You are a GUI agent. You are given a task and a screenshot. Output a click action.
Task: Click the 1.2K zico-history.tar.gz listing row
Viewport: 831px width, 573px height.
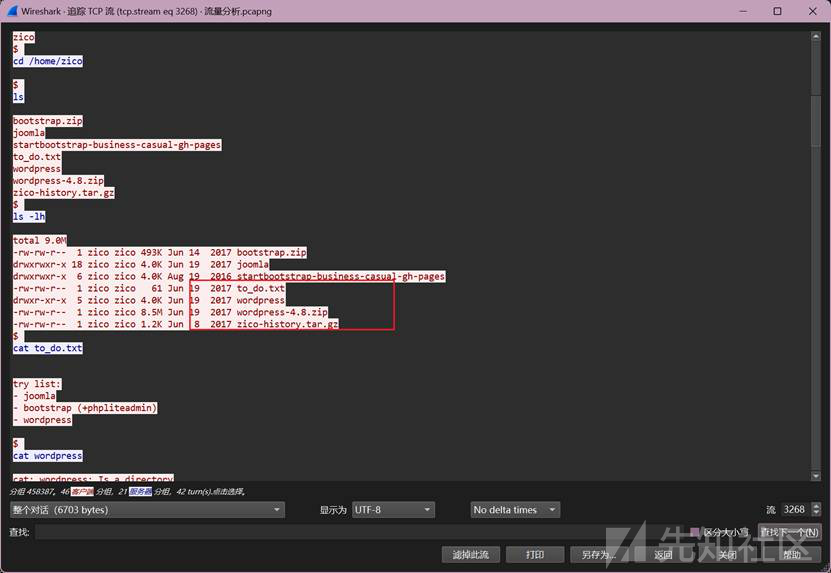(175, 324)
